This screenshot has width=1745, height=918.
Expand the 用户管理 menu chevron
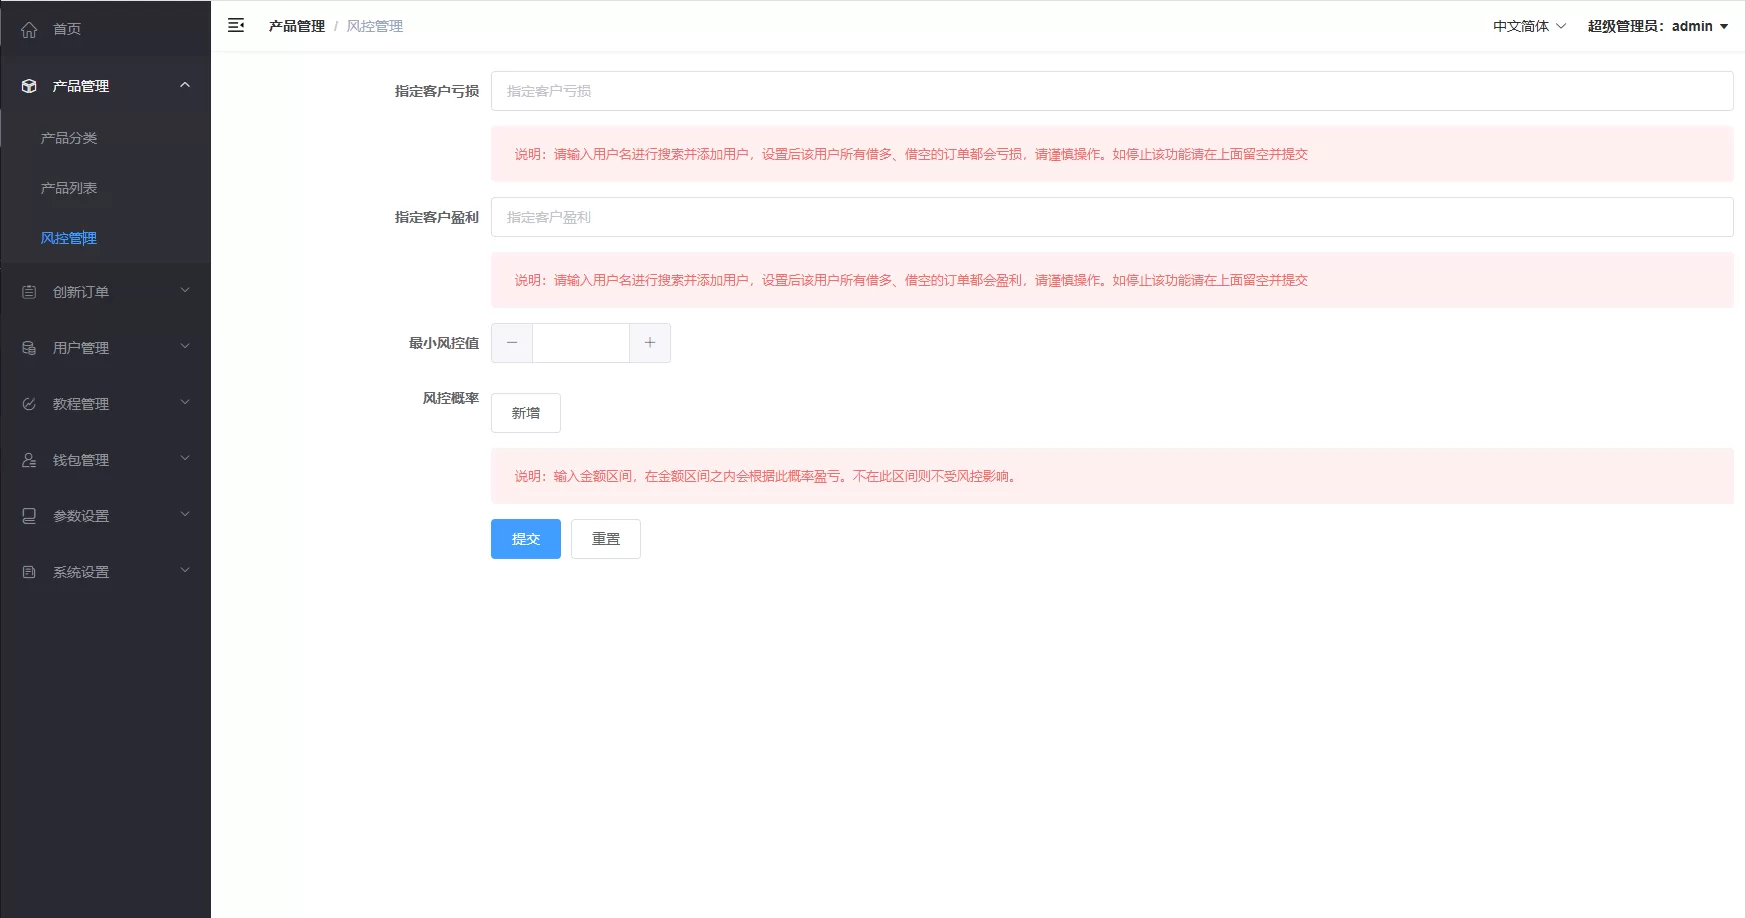tap(184, 346)
